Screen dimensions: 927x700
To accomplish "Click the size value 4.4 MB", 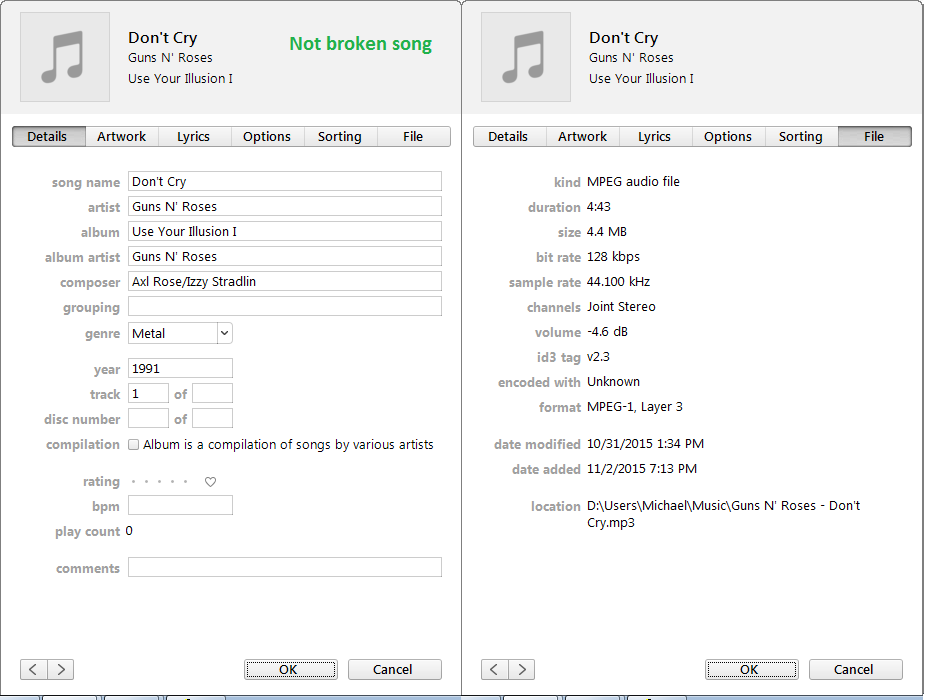I will (607, 232).
